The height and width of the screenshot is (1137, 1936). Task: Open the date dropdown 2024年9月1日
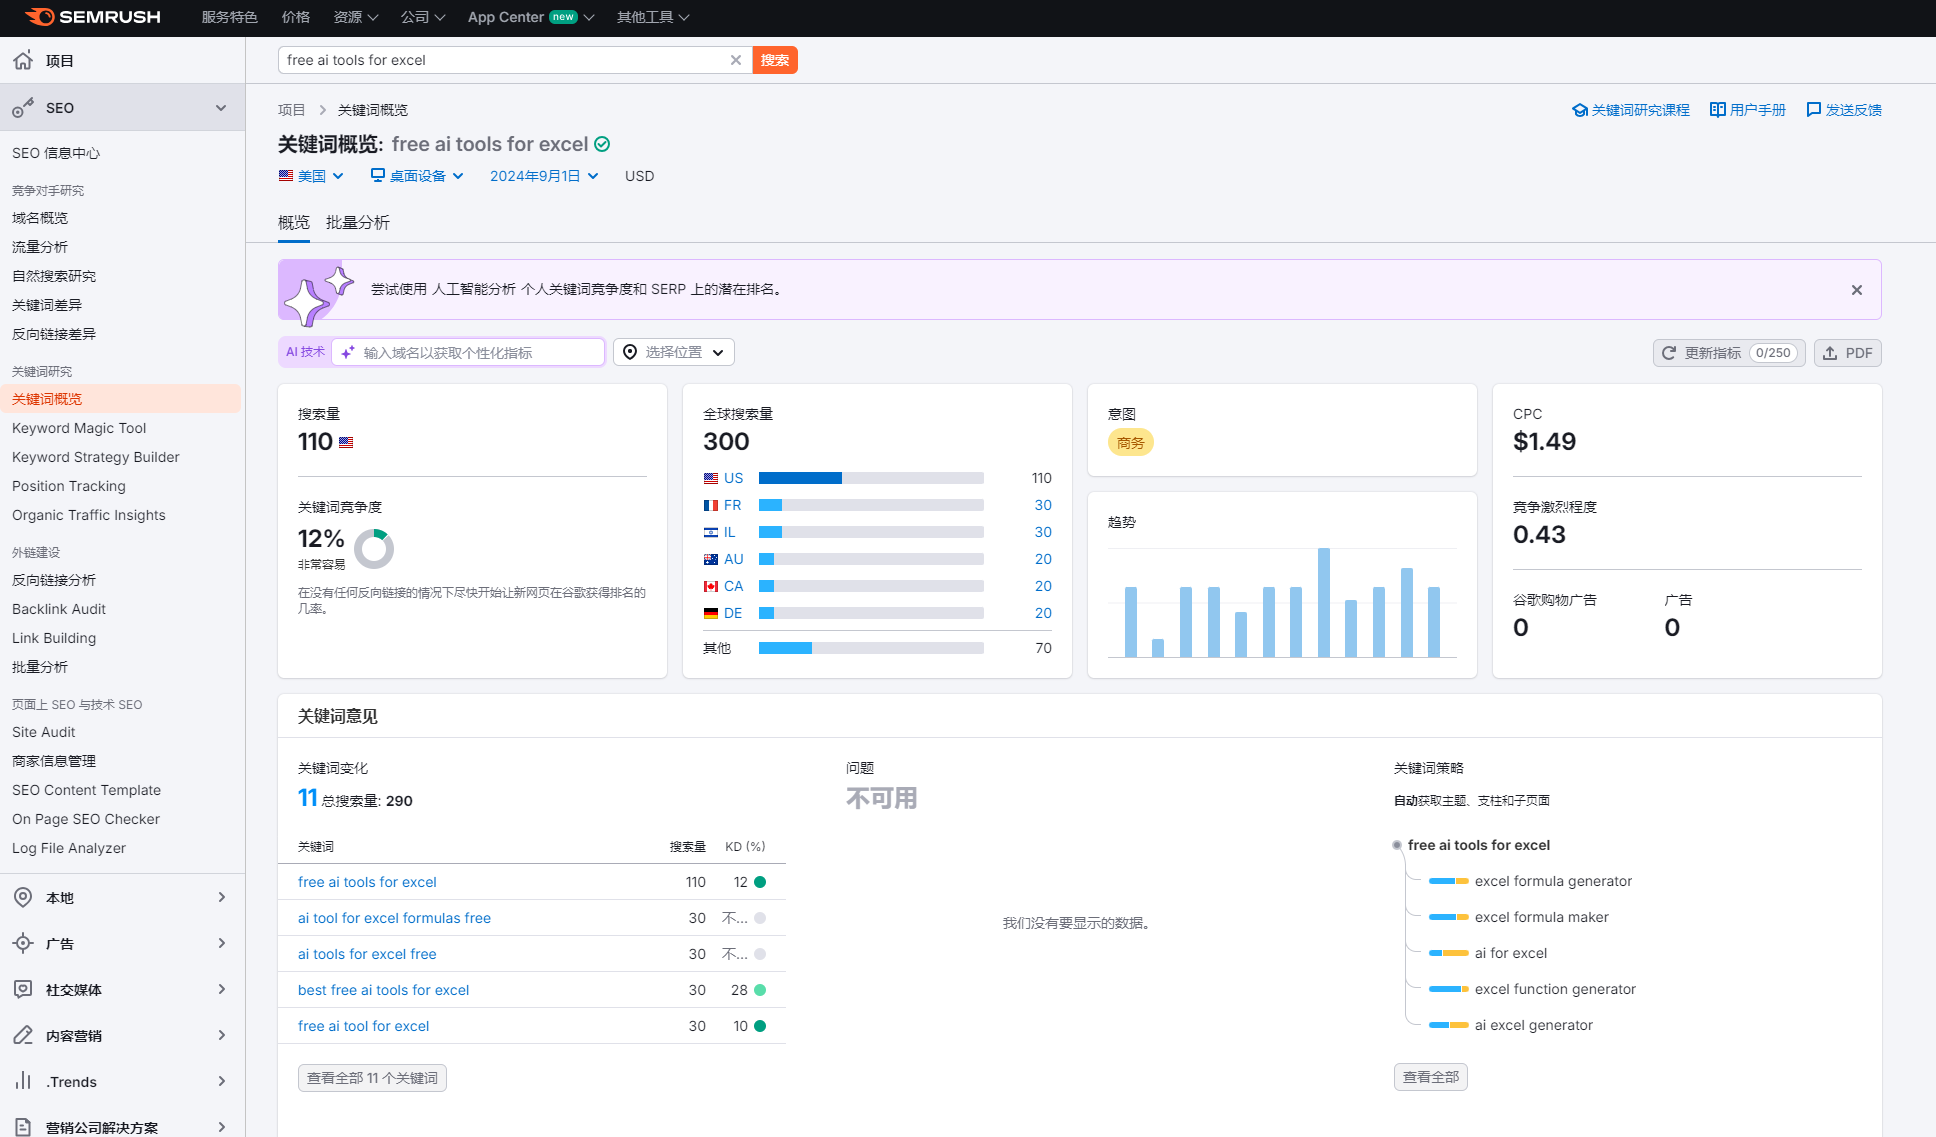coord(544,176)
